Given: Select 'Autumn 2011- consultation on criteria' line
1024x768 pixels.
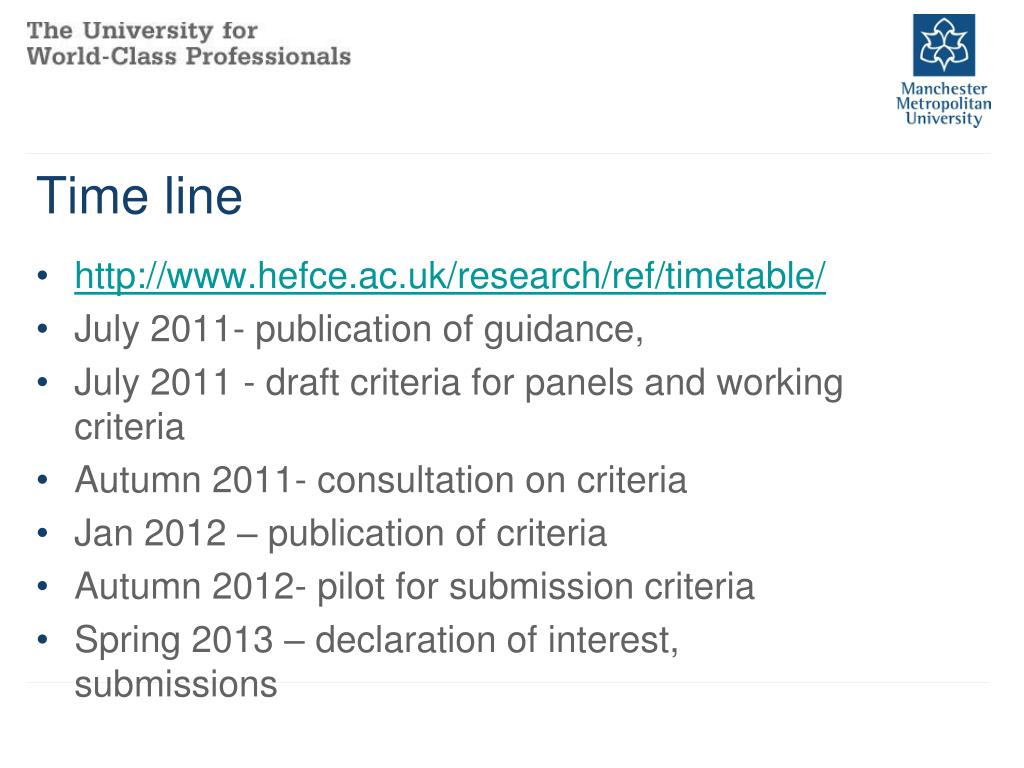Looking at the screenshot, I should pos(380,480).
